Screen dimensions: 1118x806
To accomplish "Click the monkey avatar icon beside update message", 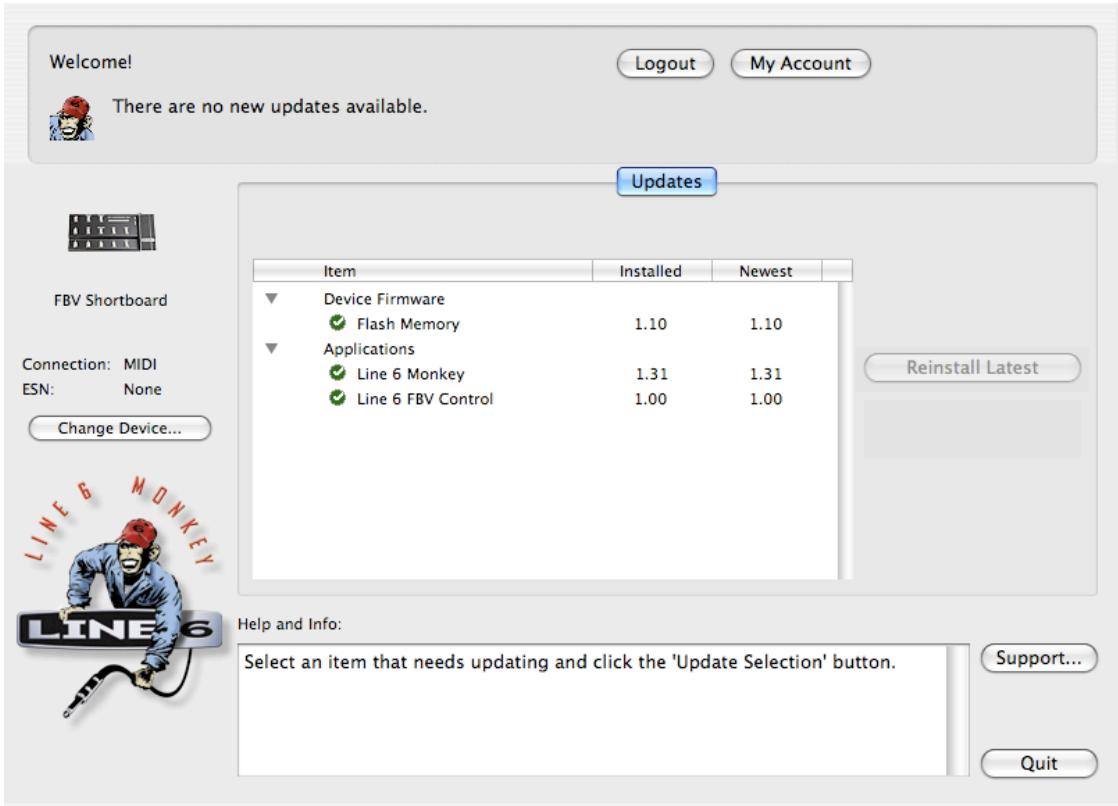I will 71,118.
